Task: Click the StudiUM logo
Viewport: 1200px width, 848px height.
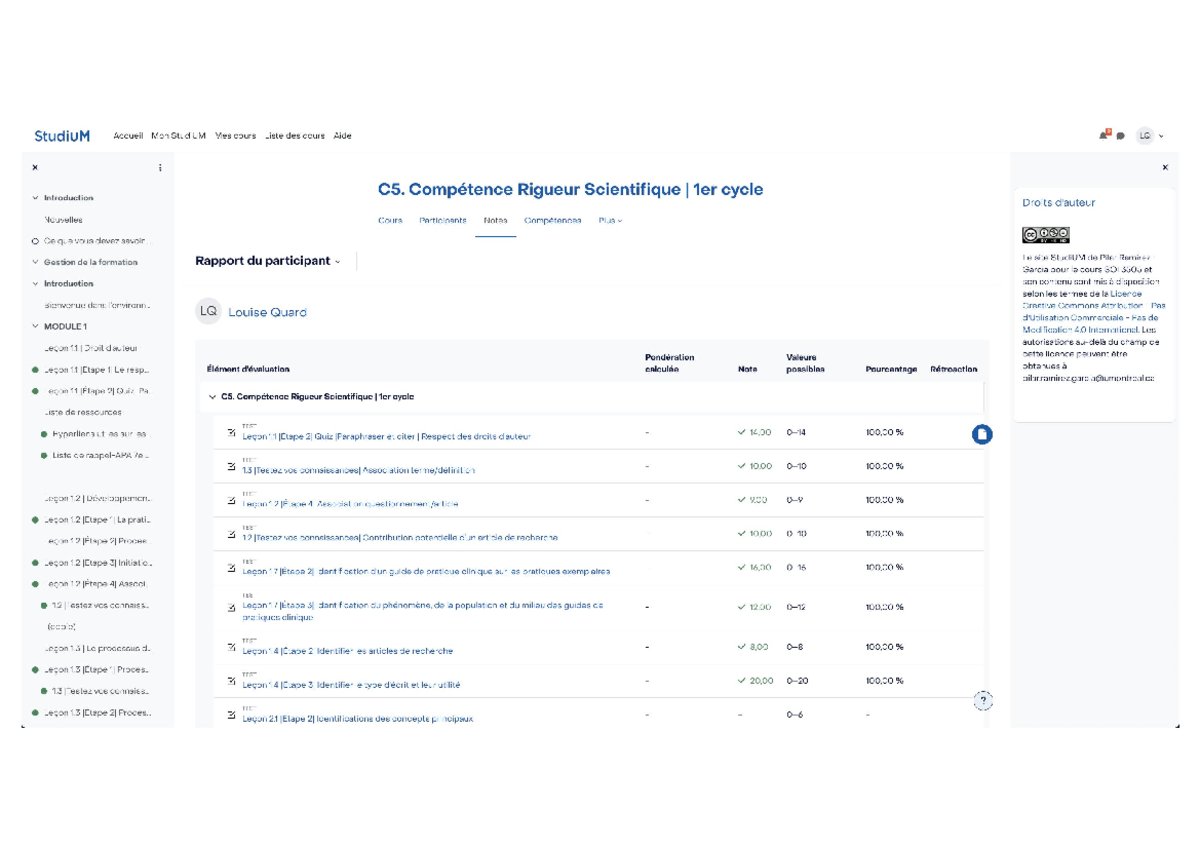Action: (x=62, y=136)
